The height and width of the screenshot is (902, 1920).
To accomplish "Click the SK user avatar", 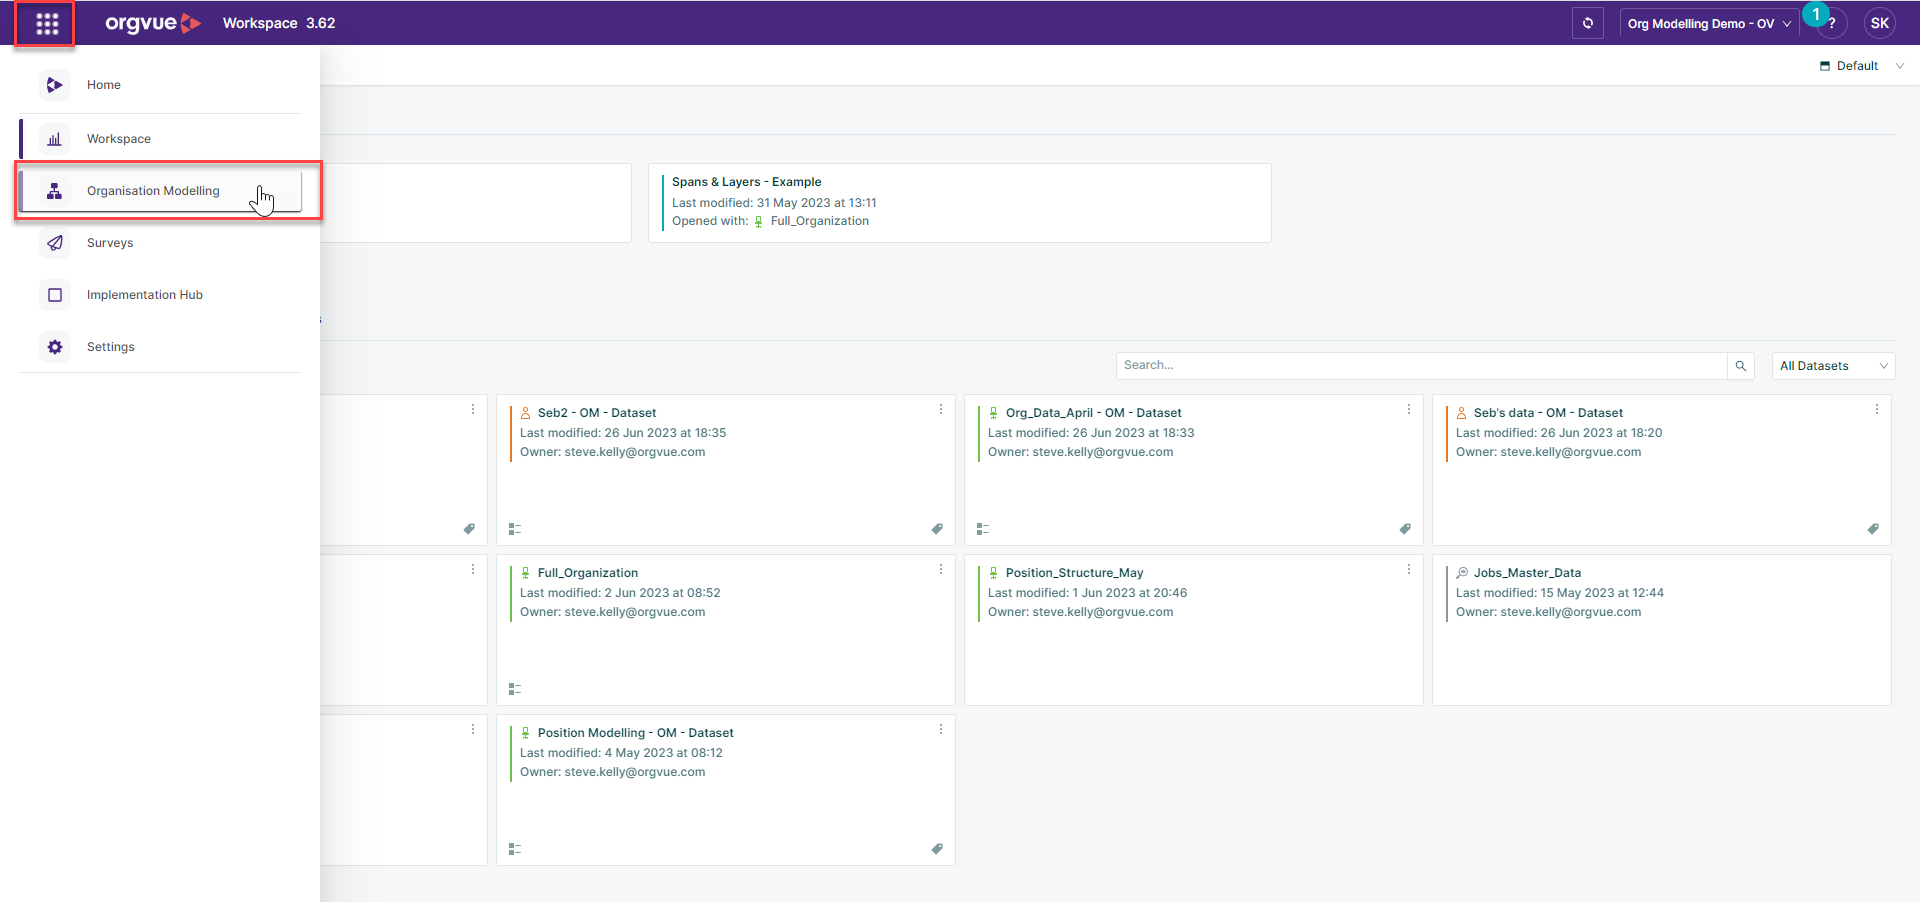I will [1879, 23].
